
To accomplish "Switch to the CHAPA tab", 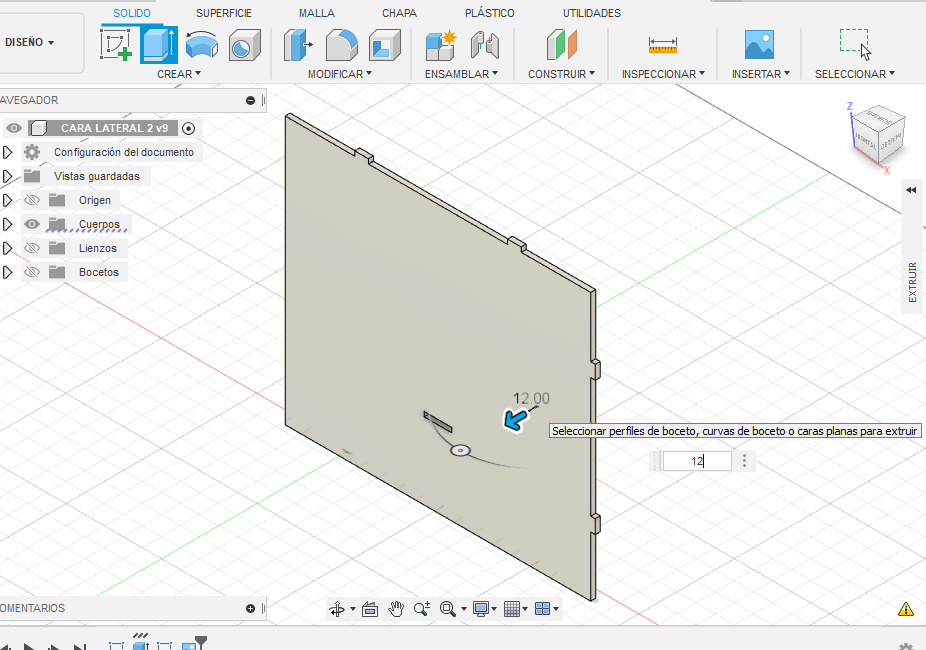I will tap(399, 13).
